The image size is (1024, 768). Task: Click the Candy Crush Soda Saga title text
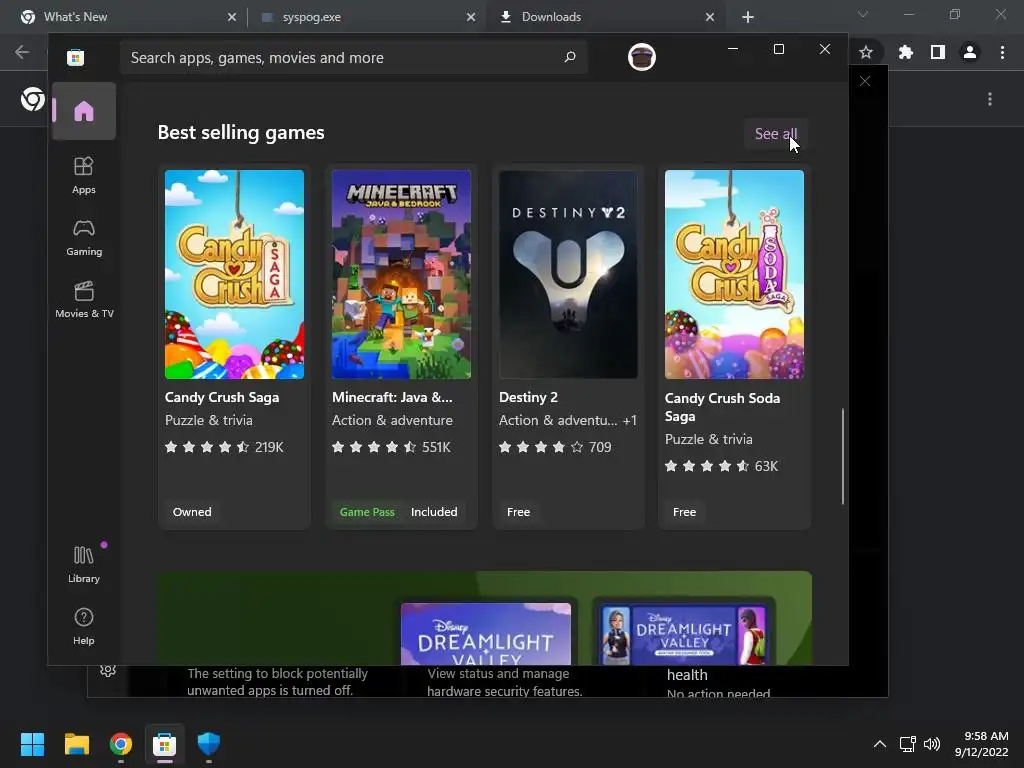[722, 407]
